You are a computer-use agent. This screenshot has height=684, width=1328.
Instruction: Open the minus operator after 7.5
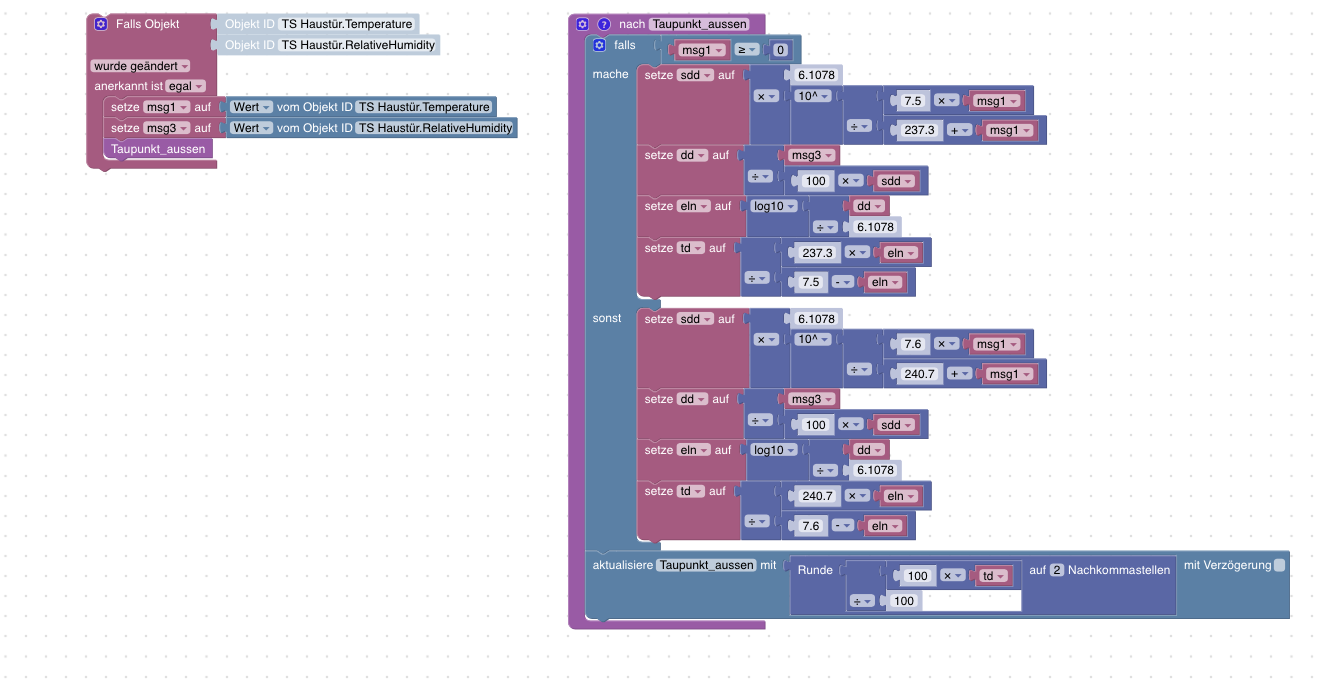(844, 282)
